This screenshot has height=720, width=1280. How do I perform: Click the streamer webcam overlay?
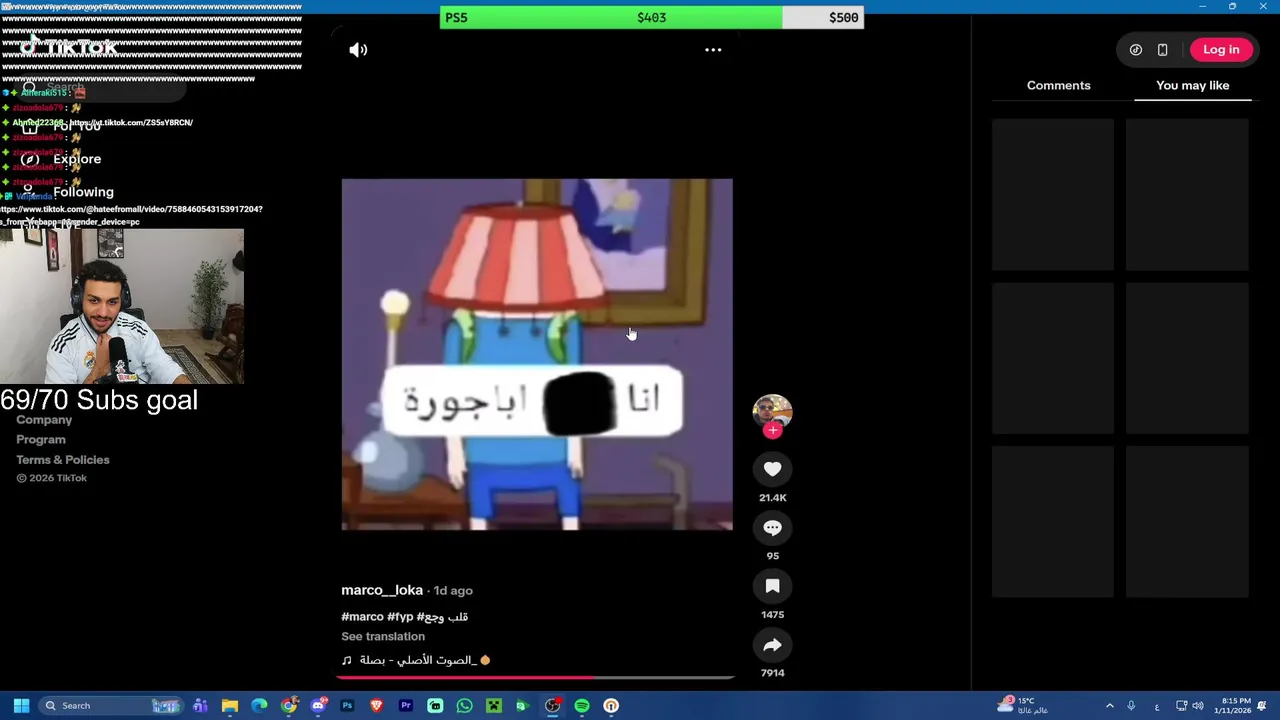[x=122, y=306]
